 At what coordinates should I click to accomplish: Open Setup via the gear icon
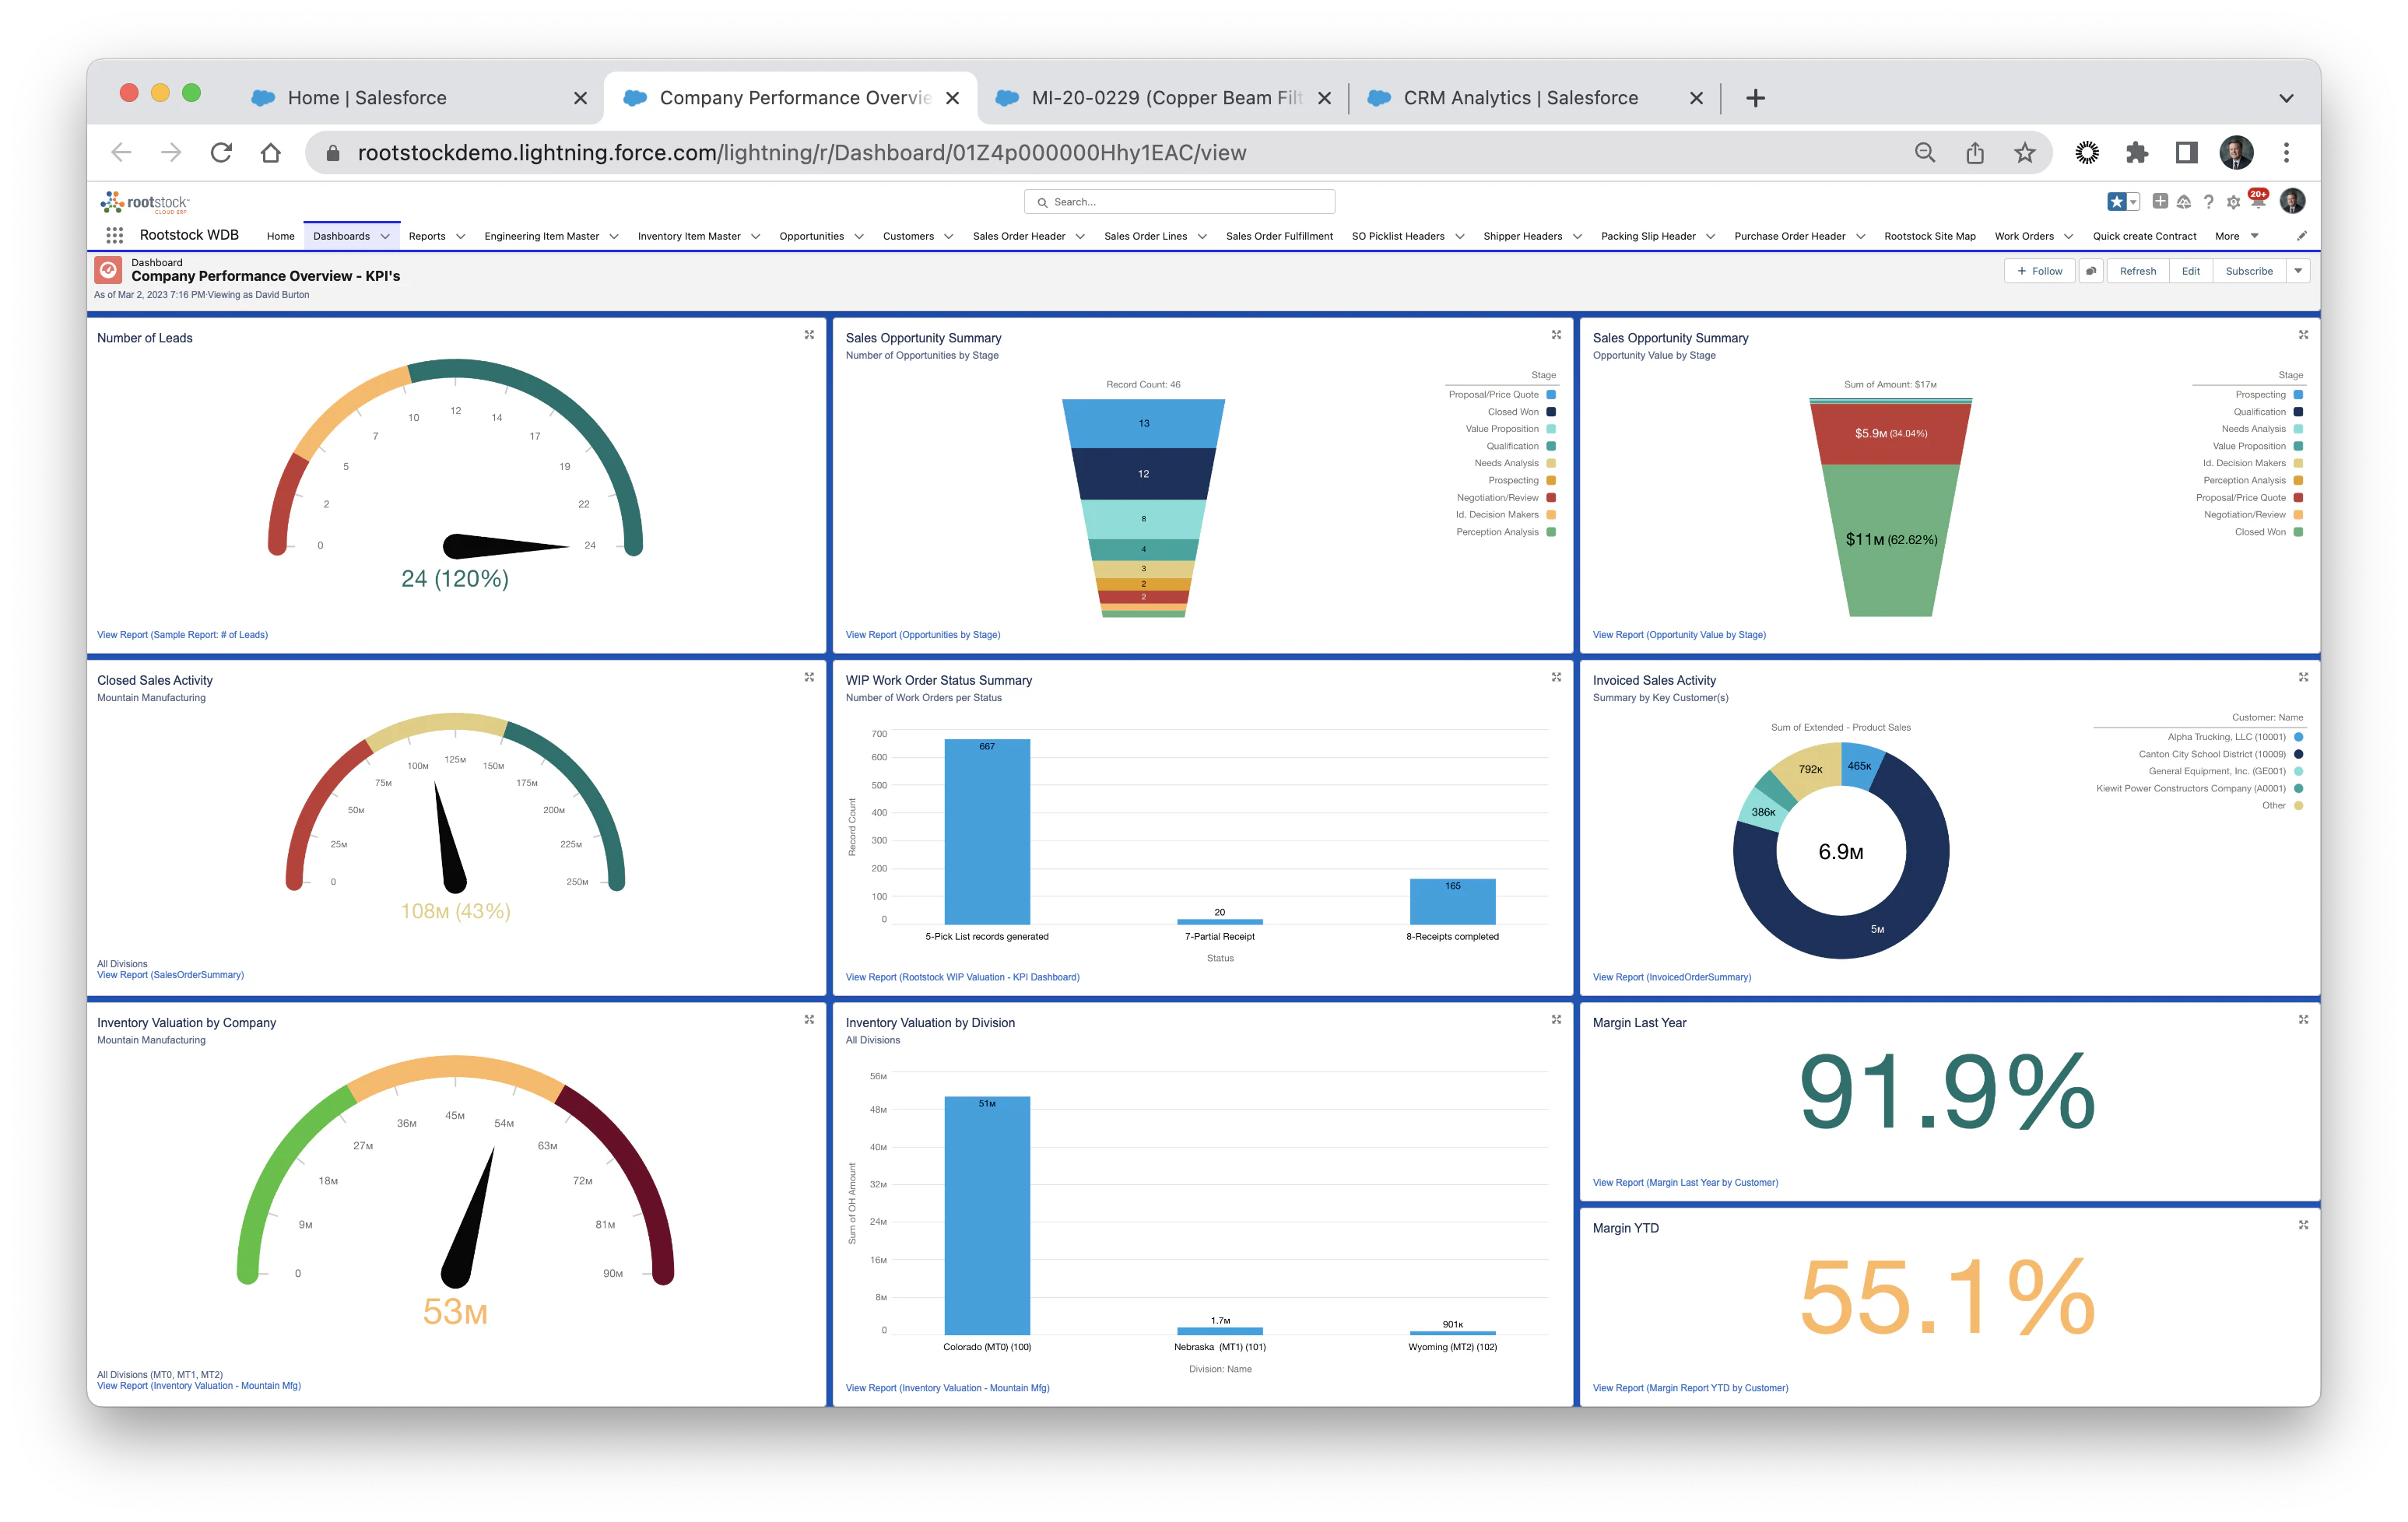(x=2232, y=201)
